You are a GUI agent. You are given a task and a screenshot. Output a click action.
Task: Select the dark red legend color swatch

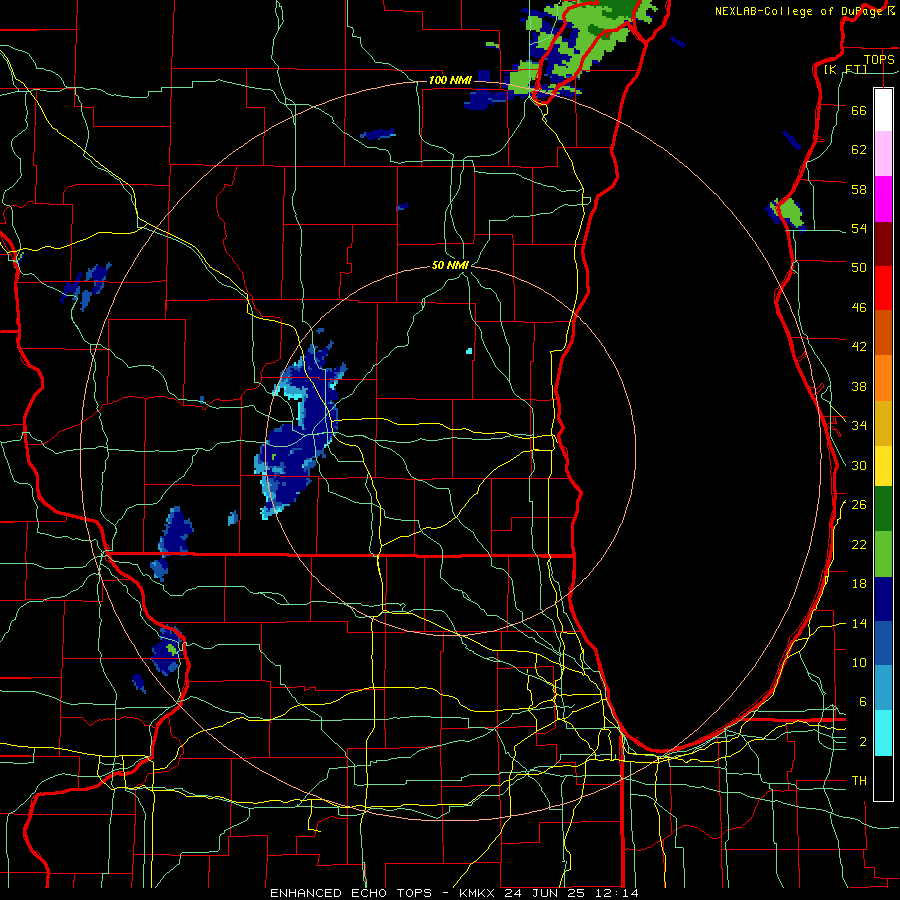[x=883, y=244]
